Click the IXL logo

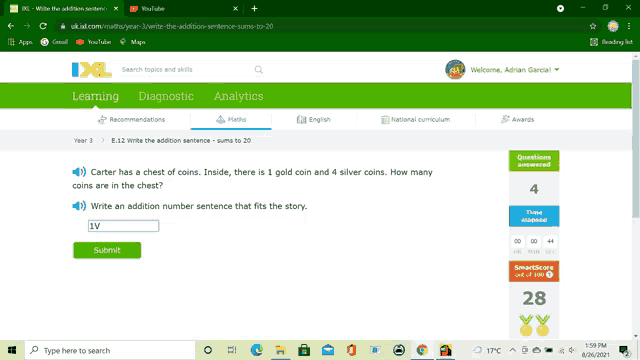click(92, 70)
